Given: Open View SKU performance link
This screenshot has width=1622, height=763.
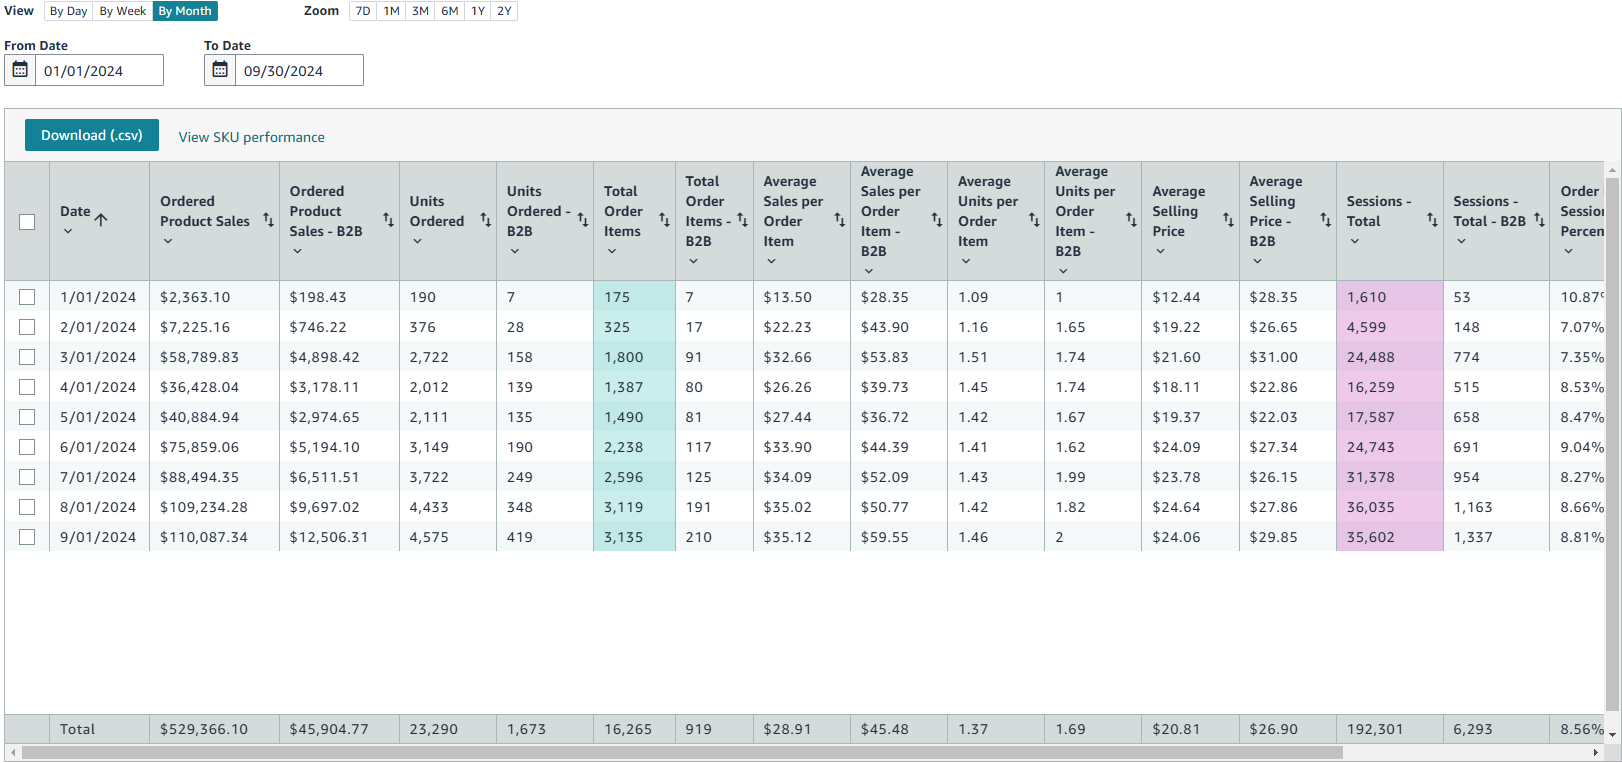Looking at the screenshot, I should pos(251,137).
